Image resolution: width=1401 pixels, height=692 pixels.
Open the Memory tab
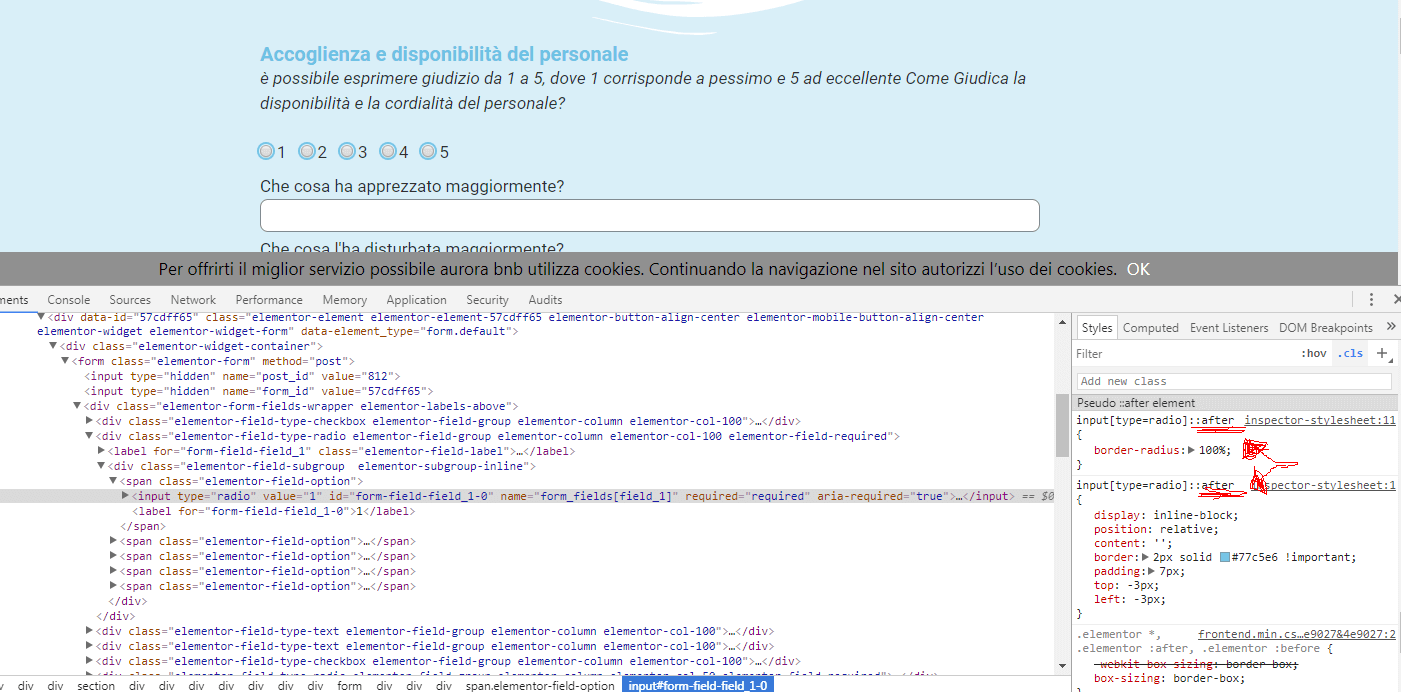pyautogui.click(x=344, y=300)
